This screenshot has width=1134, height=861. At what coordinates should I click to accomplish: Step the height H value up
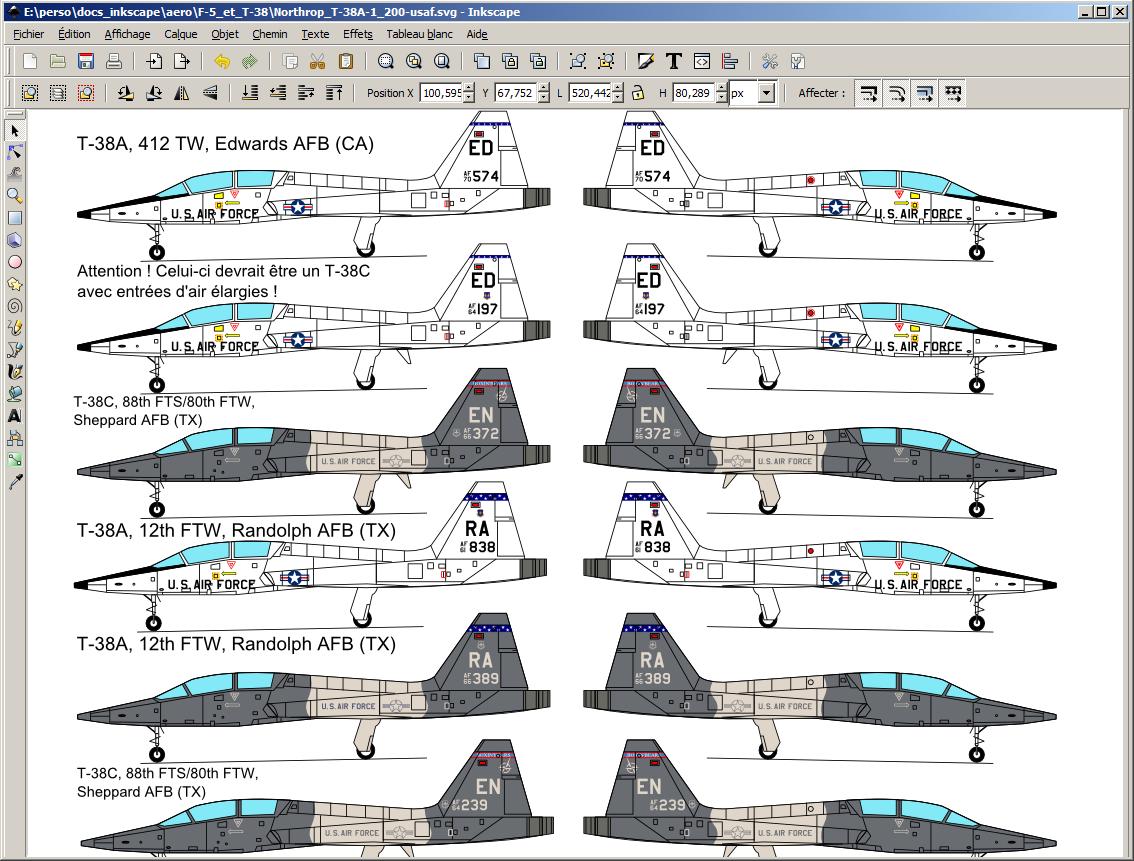click(x=720, y=88)
